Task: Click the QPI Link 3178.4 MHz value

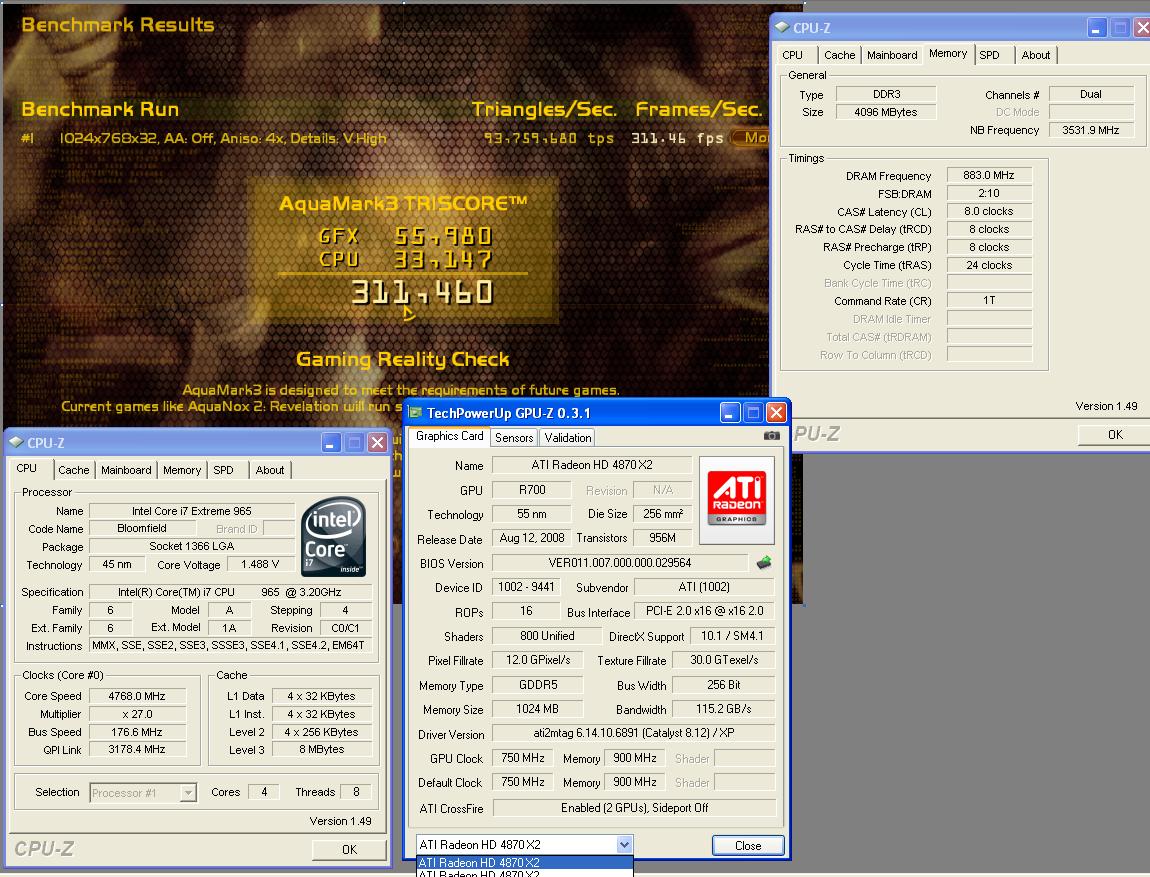Action: pos(137,749)
